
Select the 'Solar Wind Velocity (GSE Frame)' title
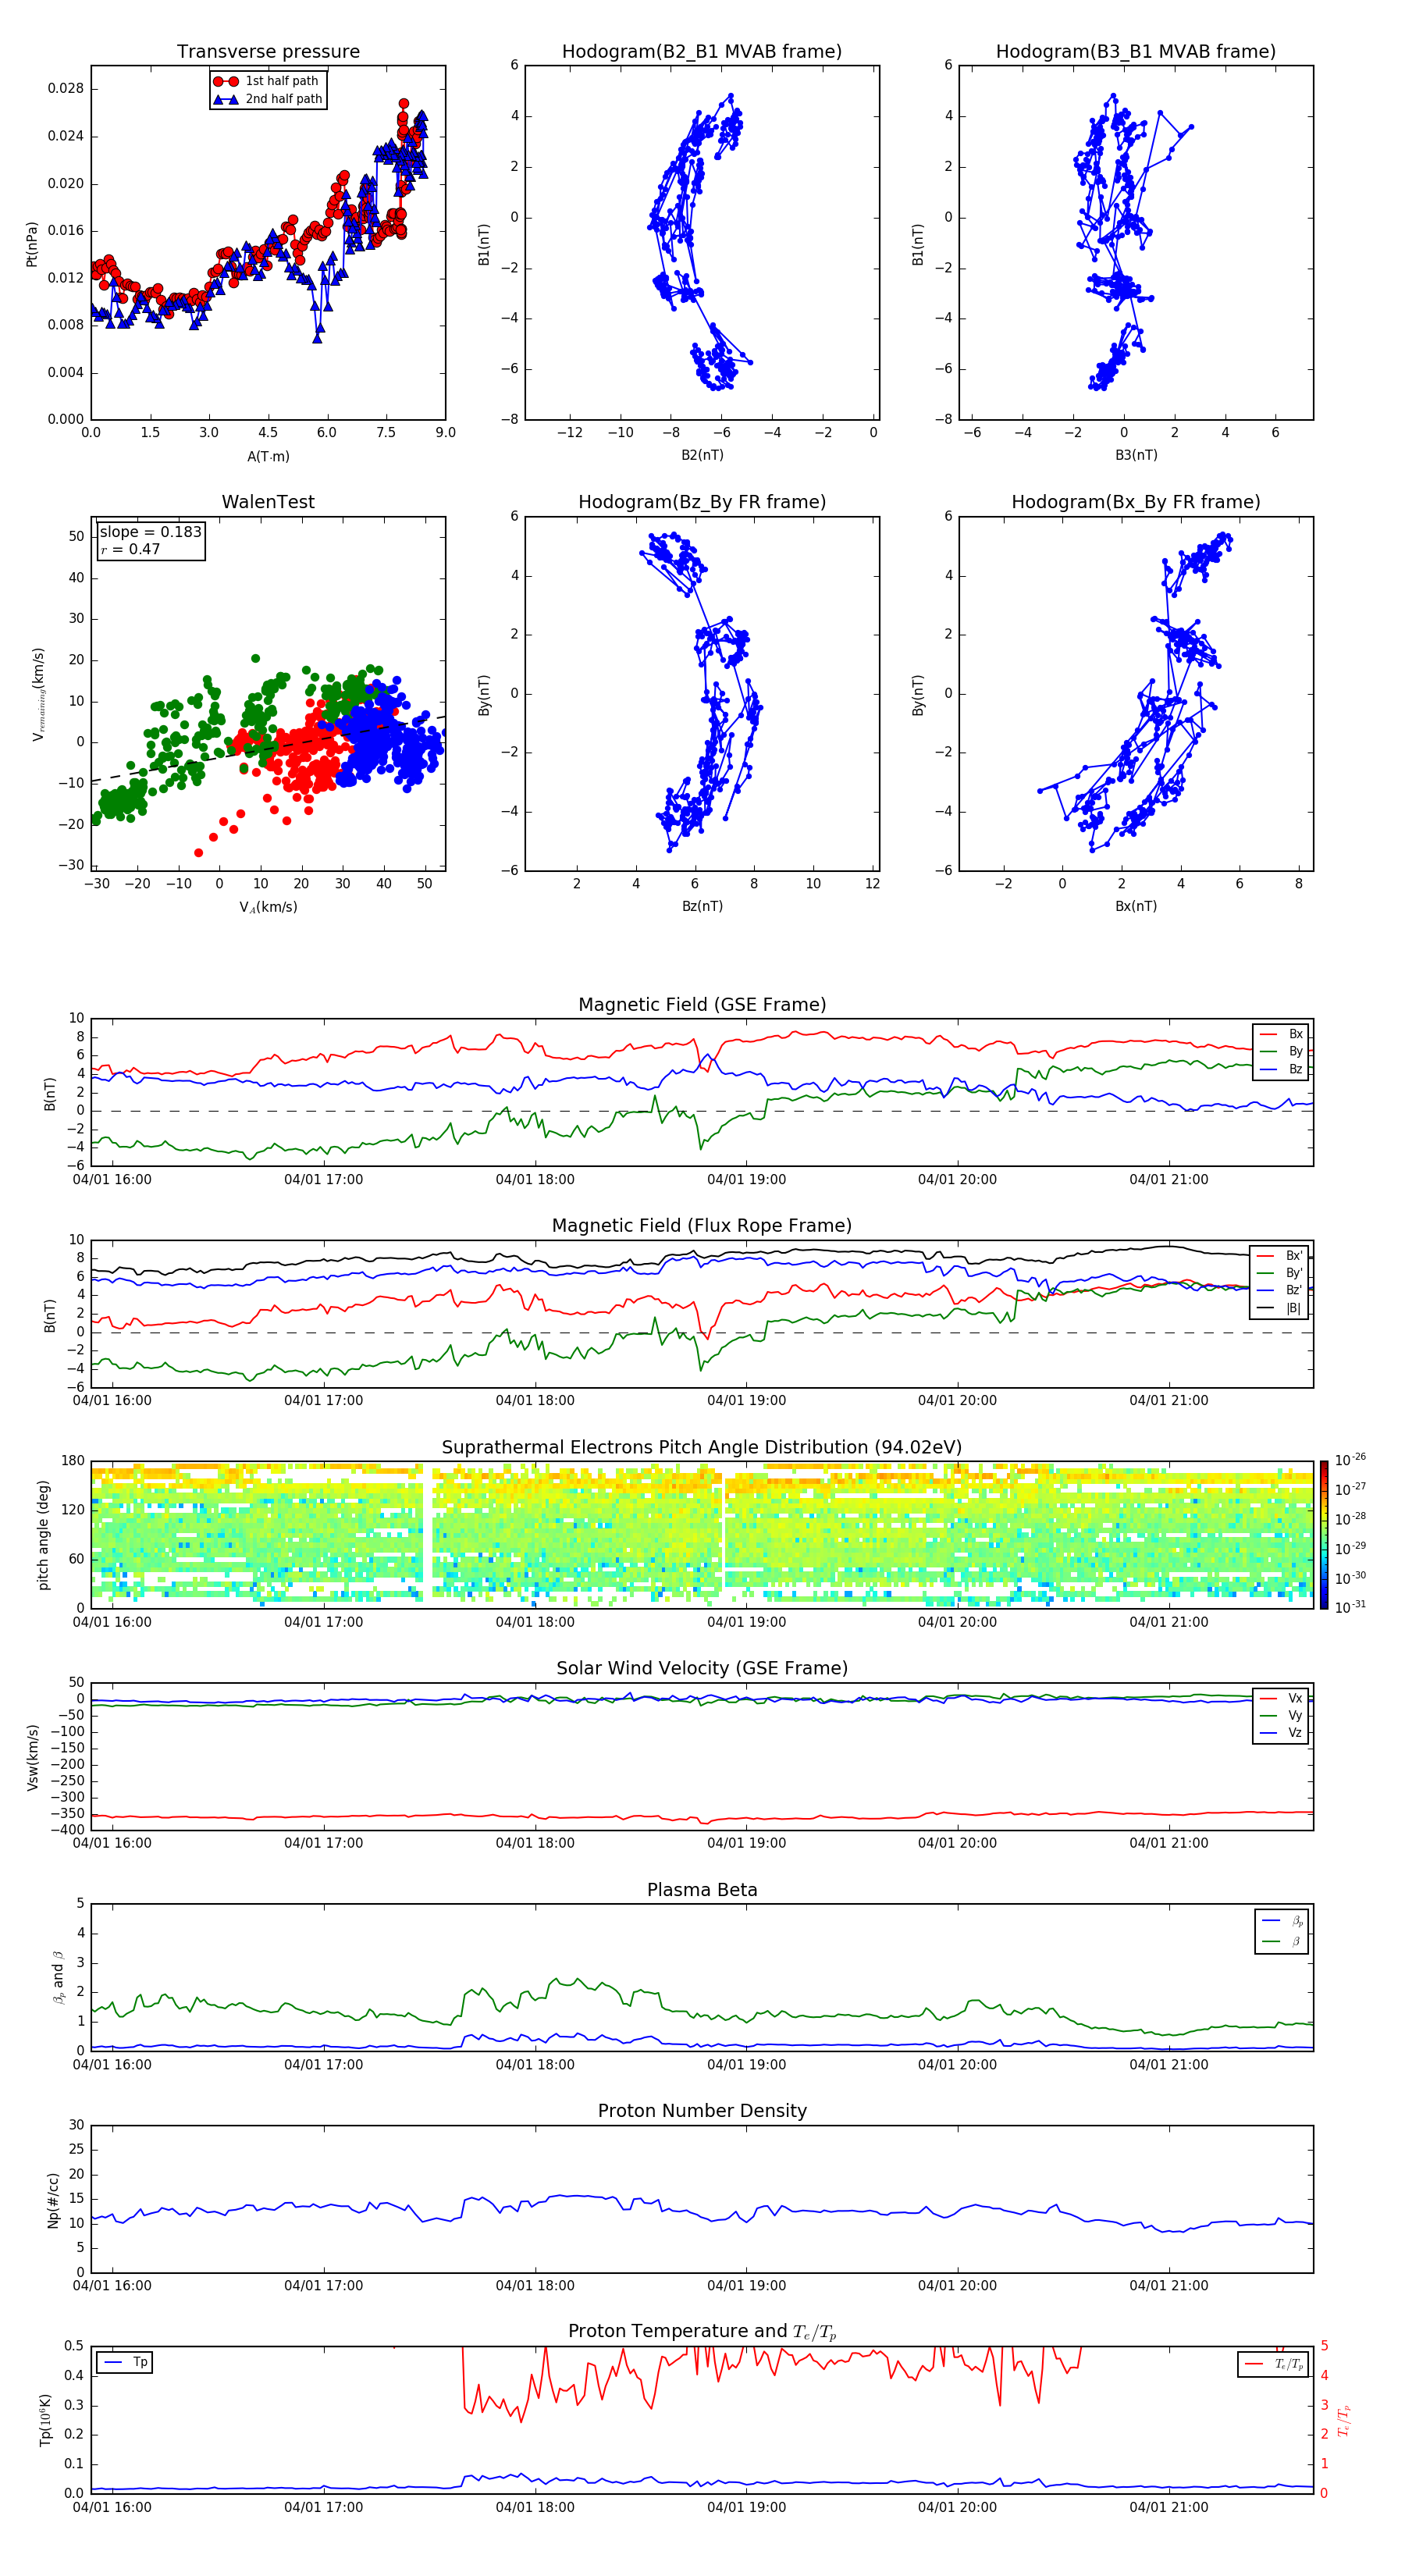tap(702, 1668)
